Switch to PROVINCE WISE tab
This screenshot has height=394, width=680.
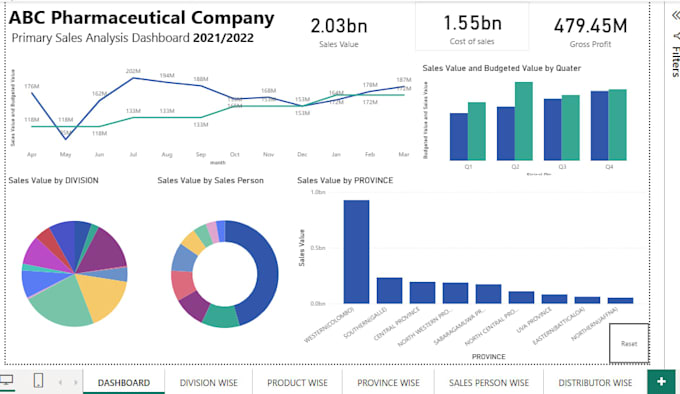click(x=388, y=383)
